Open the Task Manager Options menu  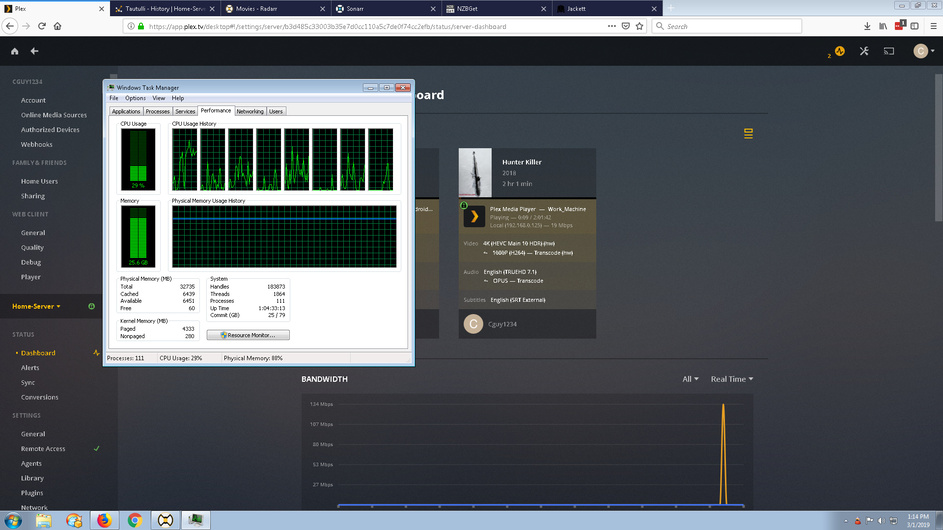coord(135,98)
